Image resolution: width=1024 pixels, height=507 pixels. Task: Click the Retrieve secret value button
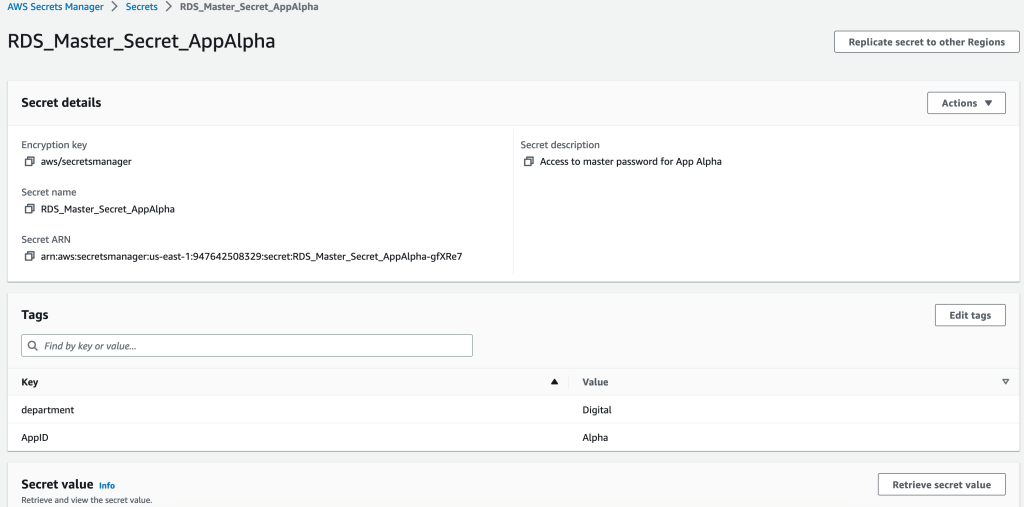[941, 485]
